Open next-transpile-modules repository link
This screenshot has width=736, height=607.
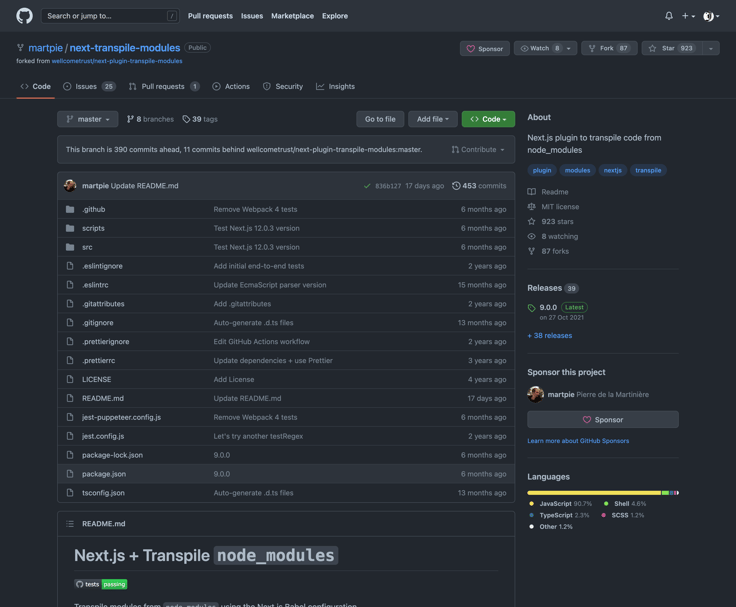125,48
